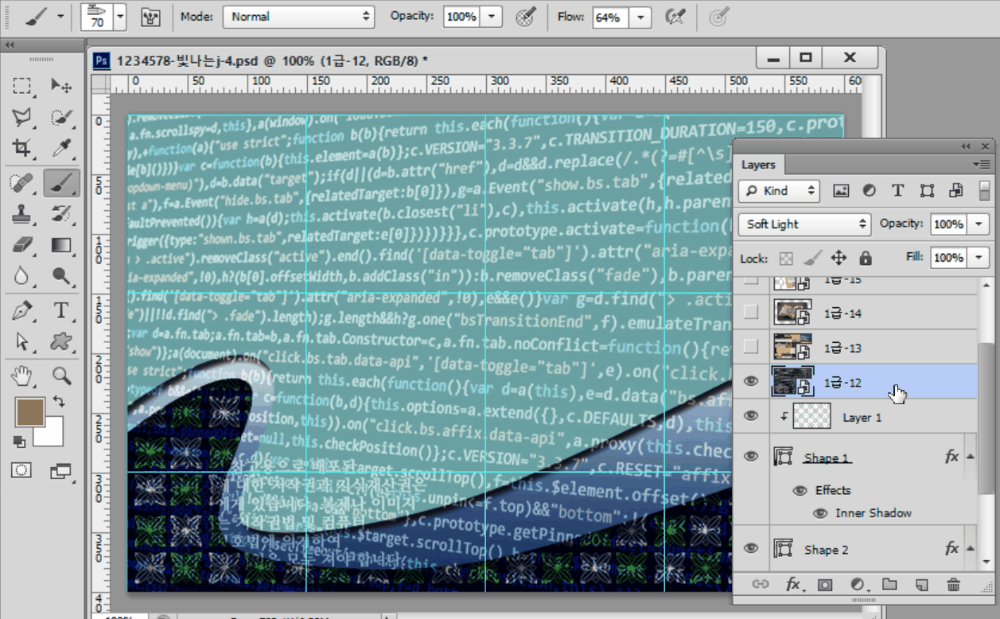The width and height of the screenshot is (1000, 619).
Task: Select the Custom Shape tool
Action: [x=61, y=342]
